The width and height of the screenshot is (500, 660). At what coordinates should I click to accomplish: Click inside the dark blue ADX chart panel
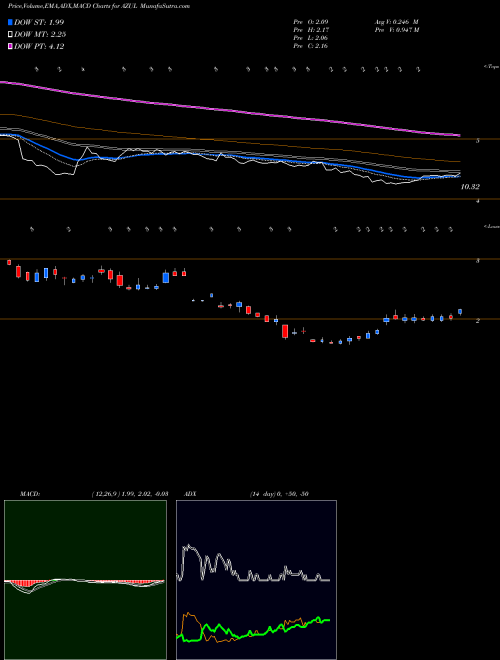click(256, 580)
